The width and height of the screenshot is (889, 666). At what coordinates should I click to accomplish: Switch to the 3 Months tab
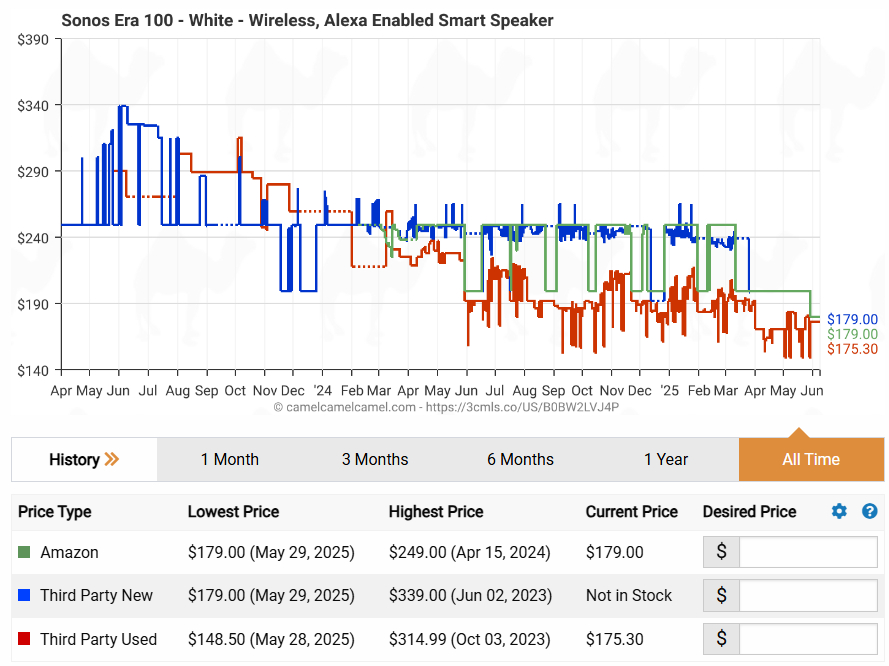[375, 460]
